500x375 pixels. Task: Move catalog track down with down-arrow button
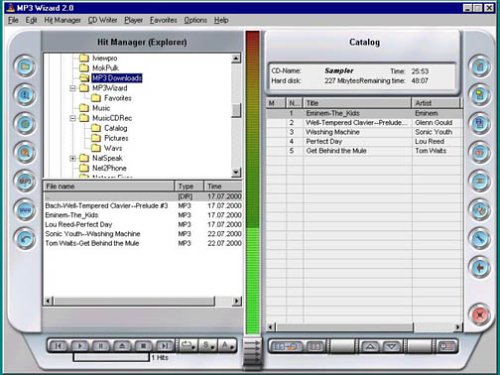click(392, 347)
